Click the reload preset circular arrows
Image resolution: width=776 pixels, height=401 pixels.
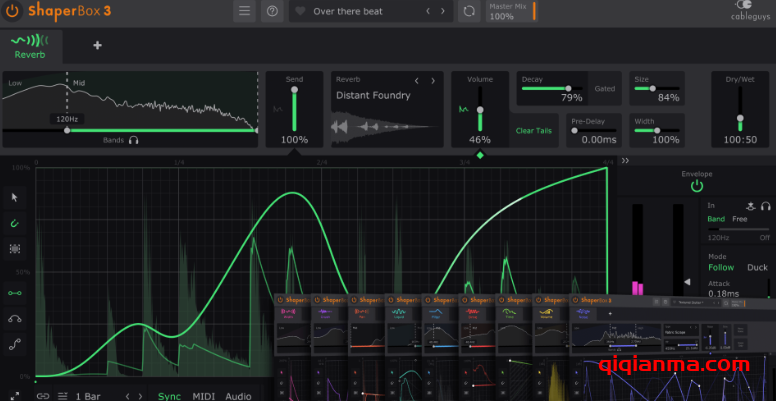(469, 11)
